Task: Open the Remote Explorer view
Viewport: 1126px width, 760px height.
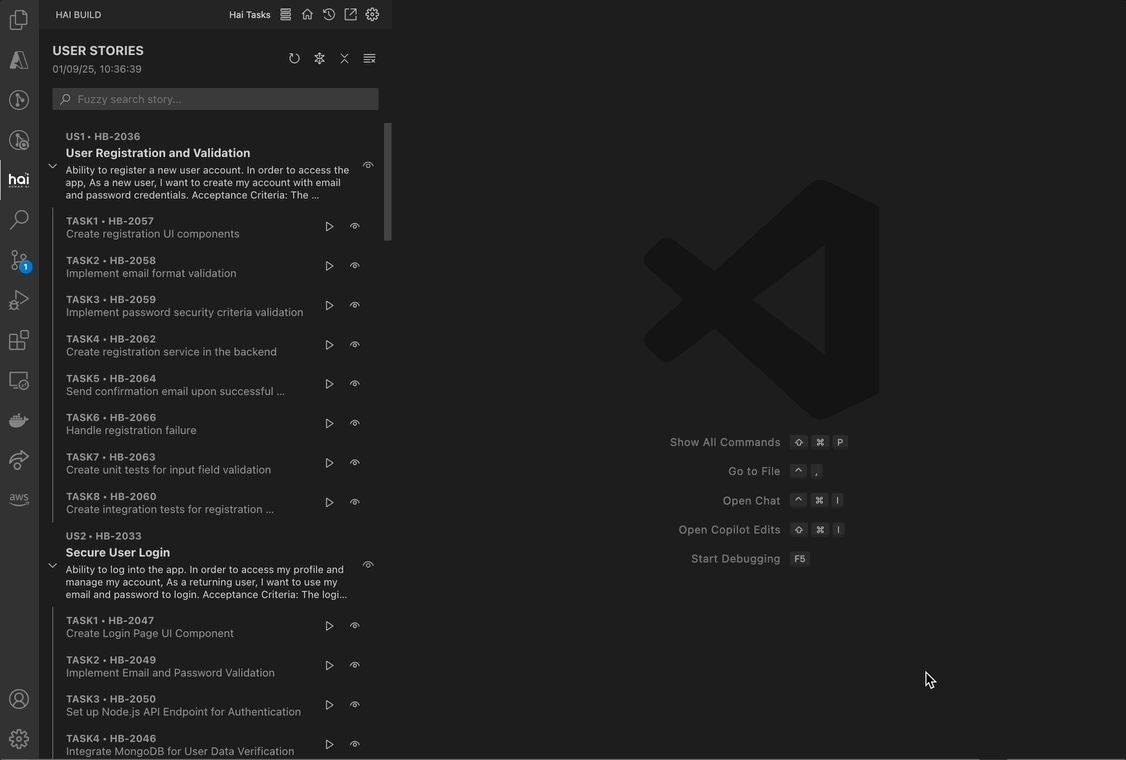Action: 18,380
